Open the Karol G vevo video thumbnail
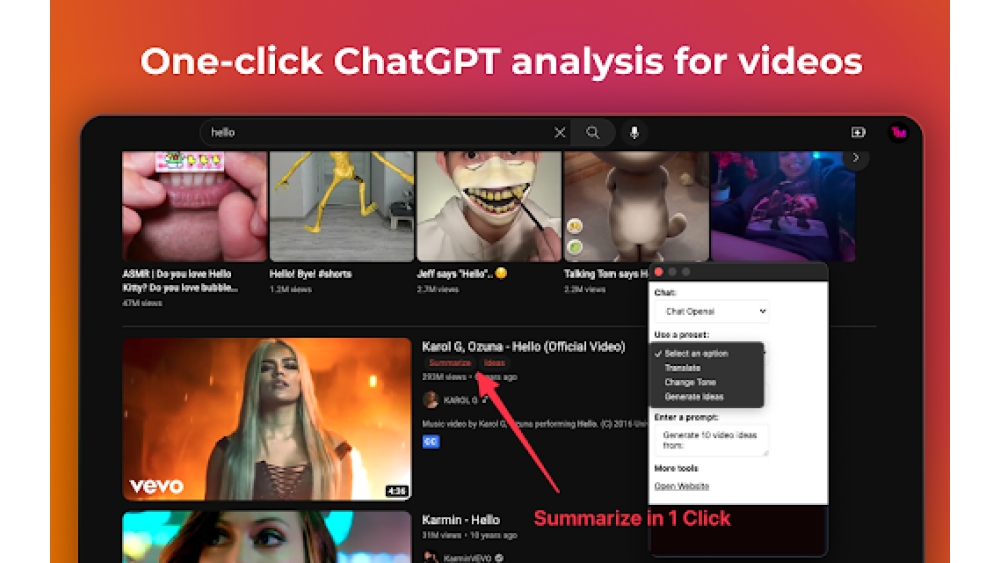The height and width of the screenshot is (563, 1000). pos(267,419)
